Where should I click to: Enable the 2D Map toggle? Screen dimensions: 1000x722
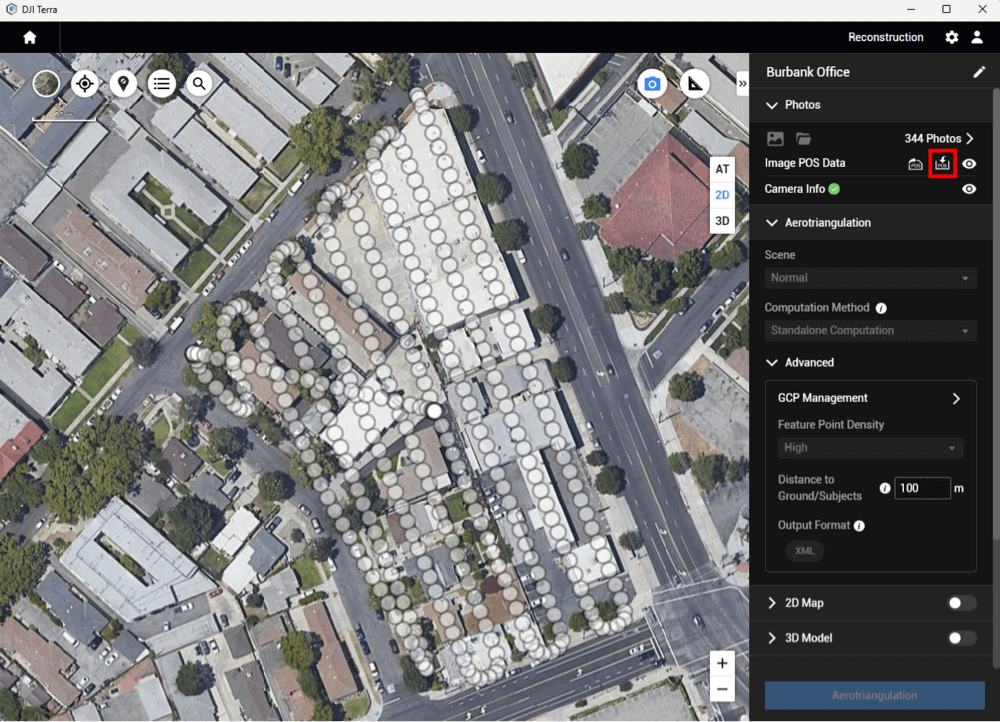pos(962,603)
